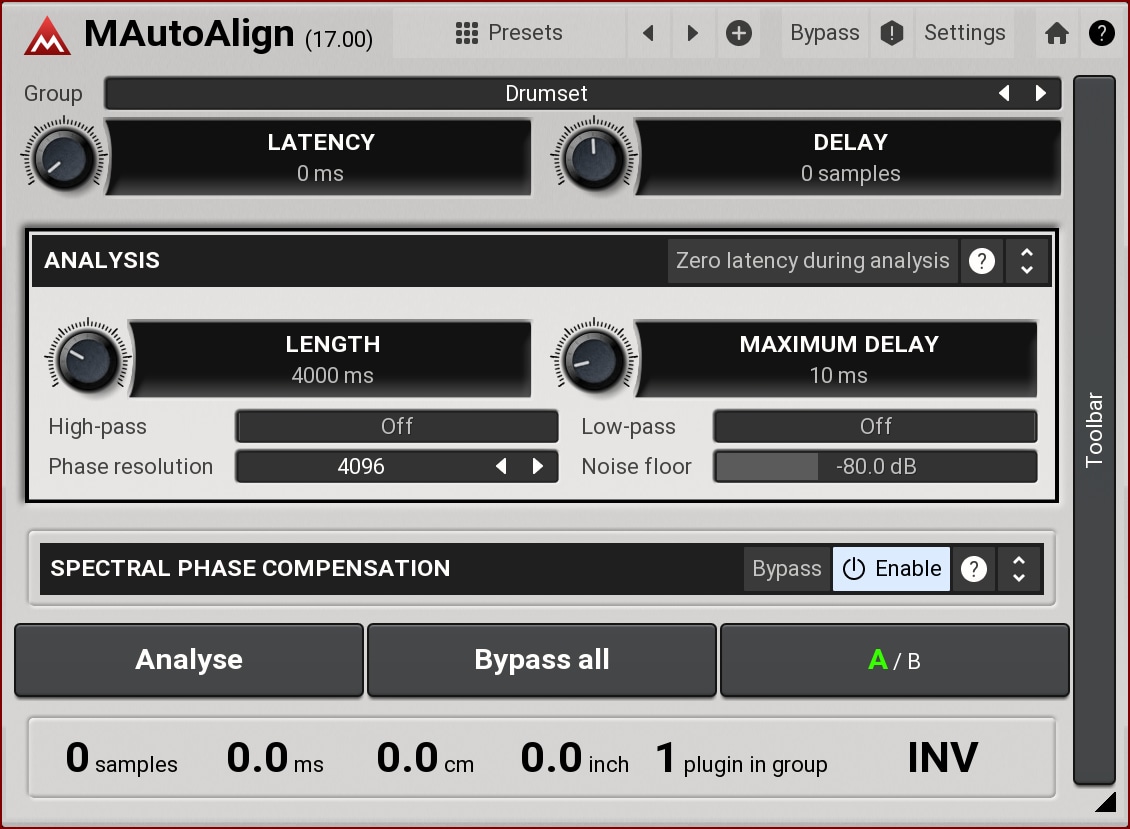Open the Group Drumset dropdown
Image resolution: width=1130 pixels, height=829 pixels.
pos(545,94)
